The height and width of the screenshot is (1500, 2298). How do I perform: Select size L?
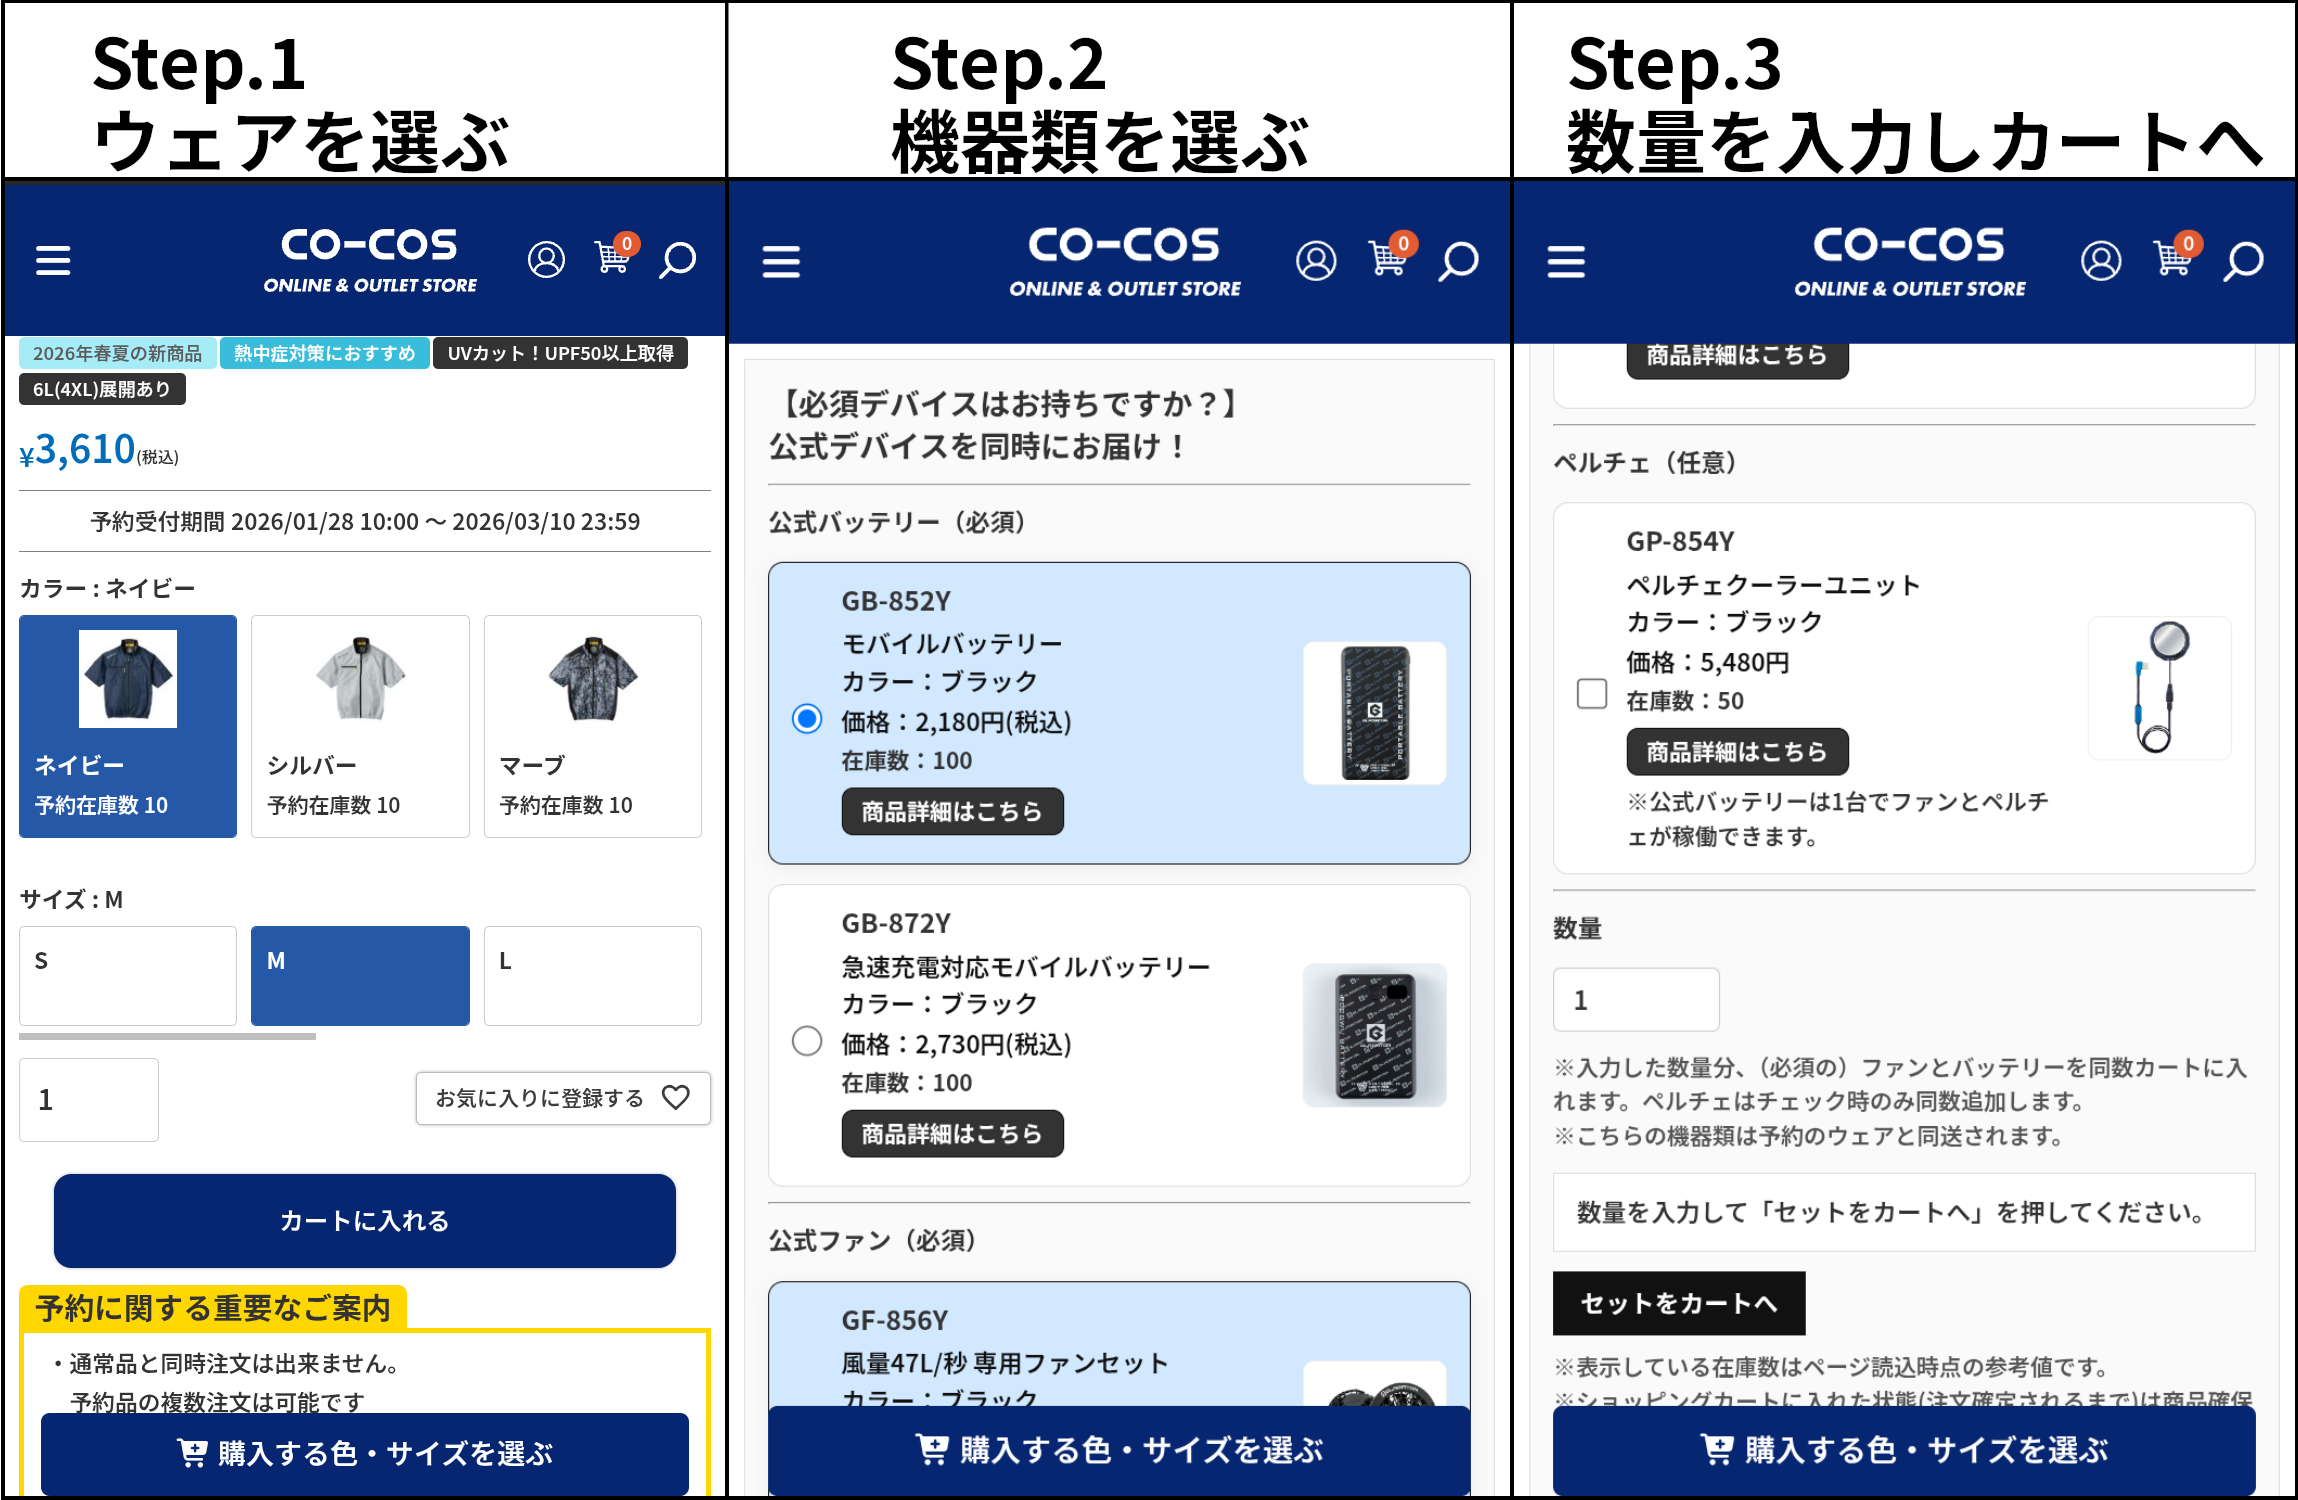tap(593, 975)
